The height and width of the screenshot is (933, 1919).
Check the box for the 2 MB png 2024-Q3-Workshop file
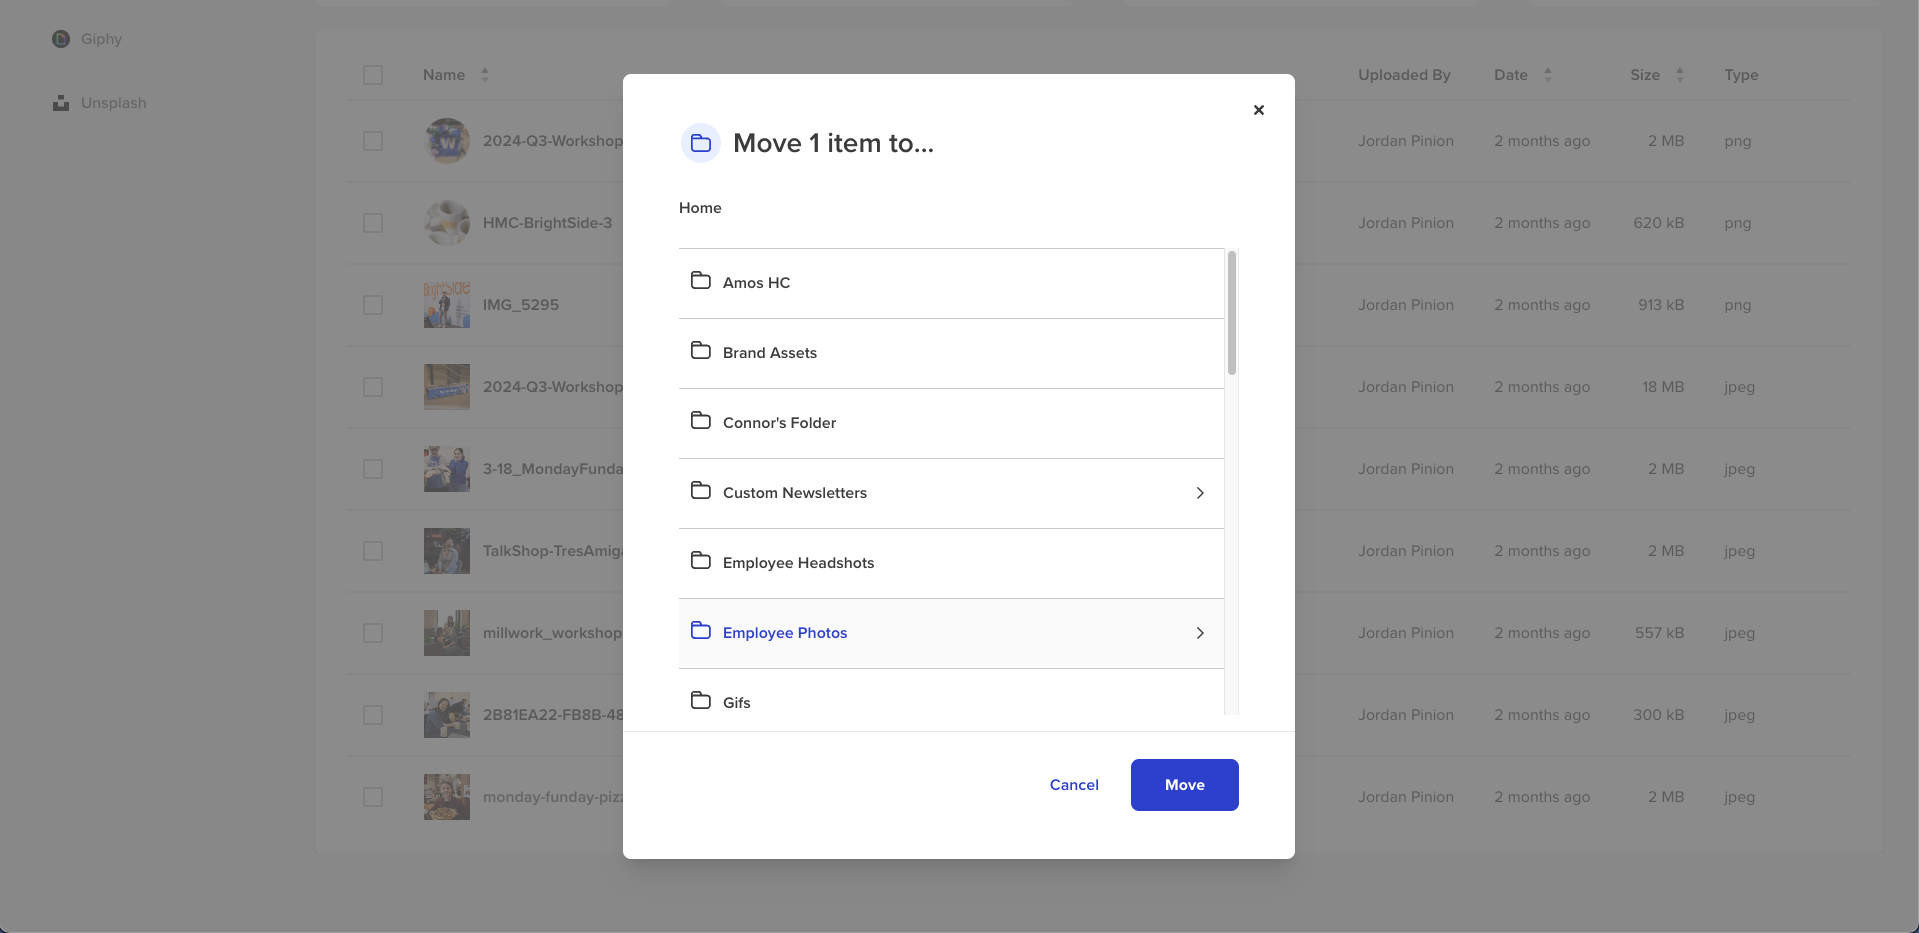(373, 141)
